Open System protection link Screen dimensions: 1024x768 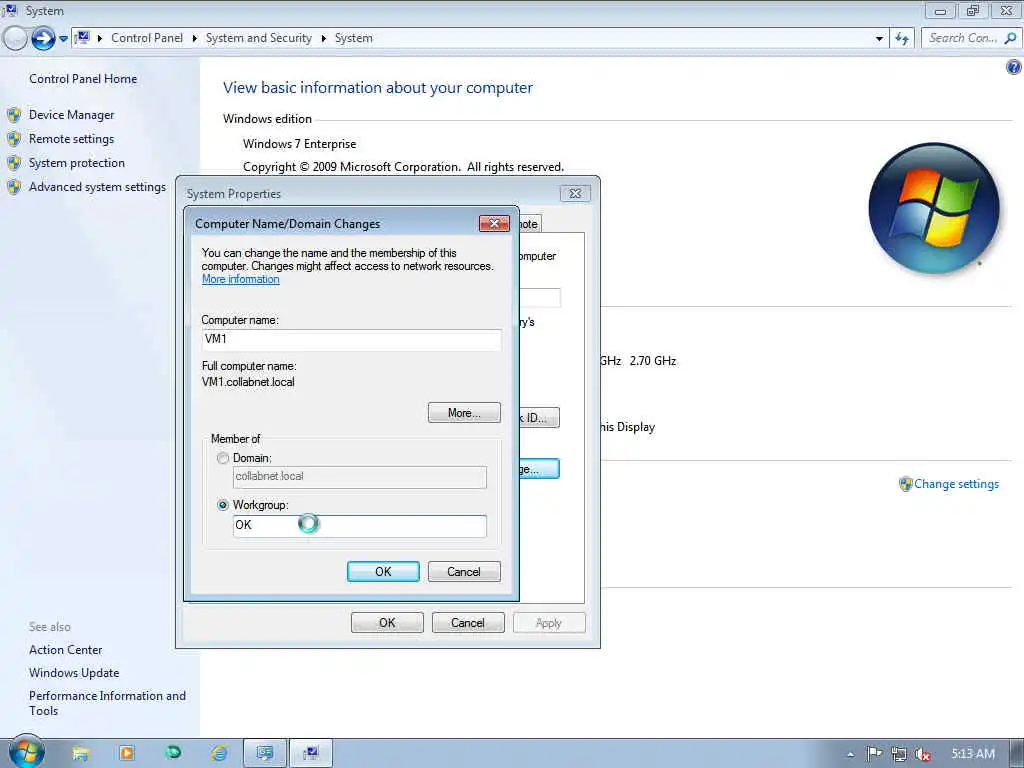coord(76,163)
